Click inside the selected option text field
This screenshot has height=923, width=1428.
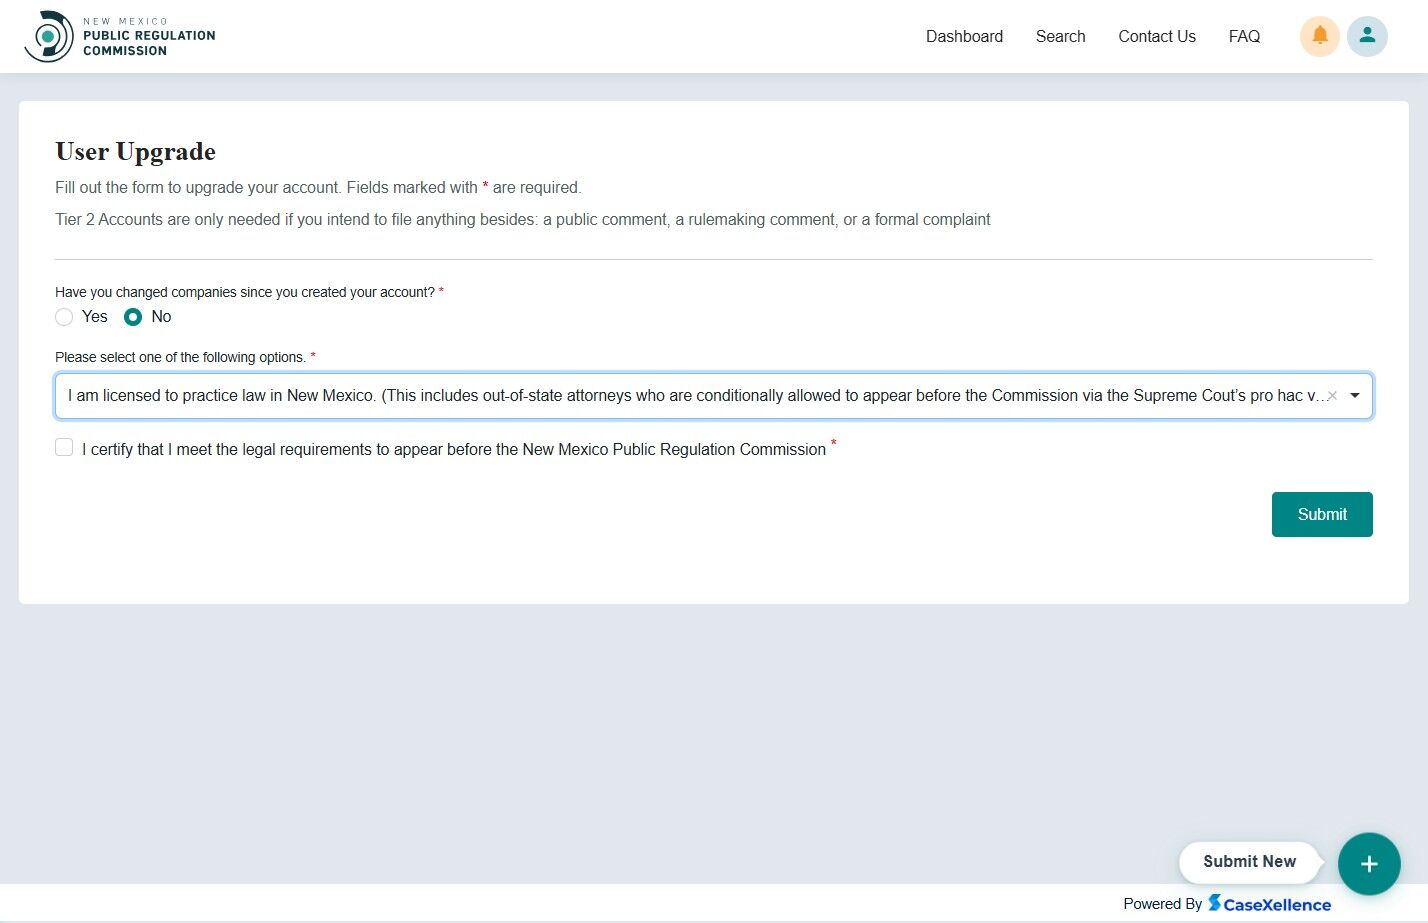600,395
